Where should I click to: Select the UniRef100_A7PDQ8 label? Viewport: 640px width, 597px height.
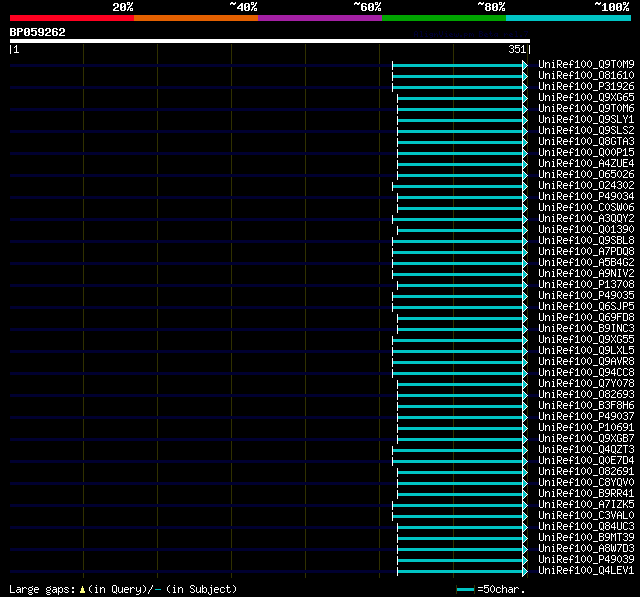[586, 252]
